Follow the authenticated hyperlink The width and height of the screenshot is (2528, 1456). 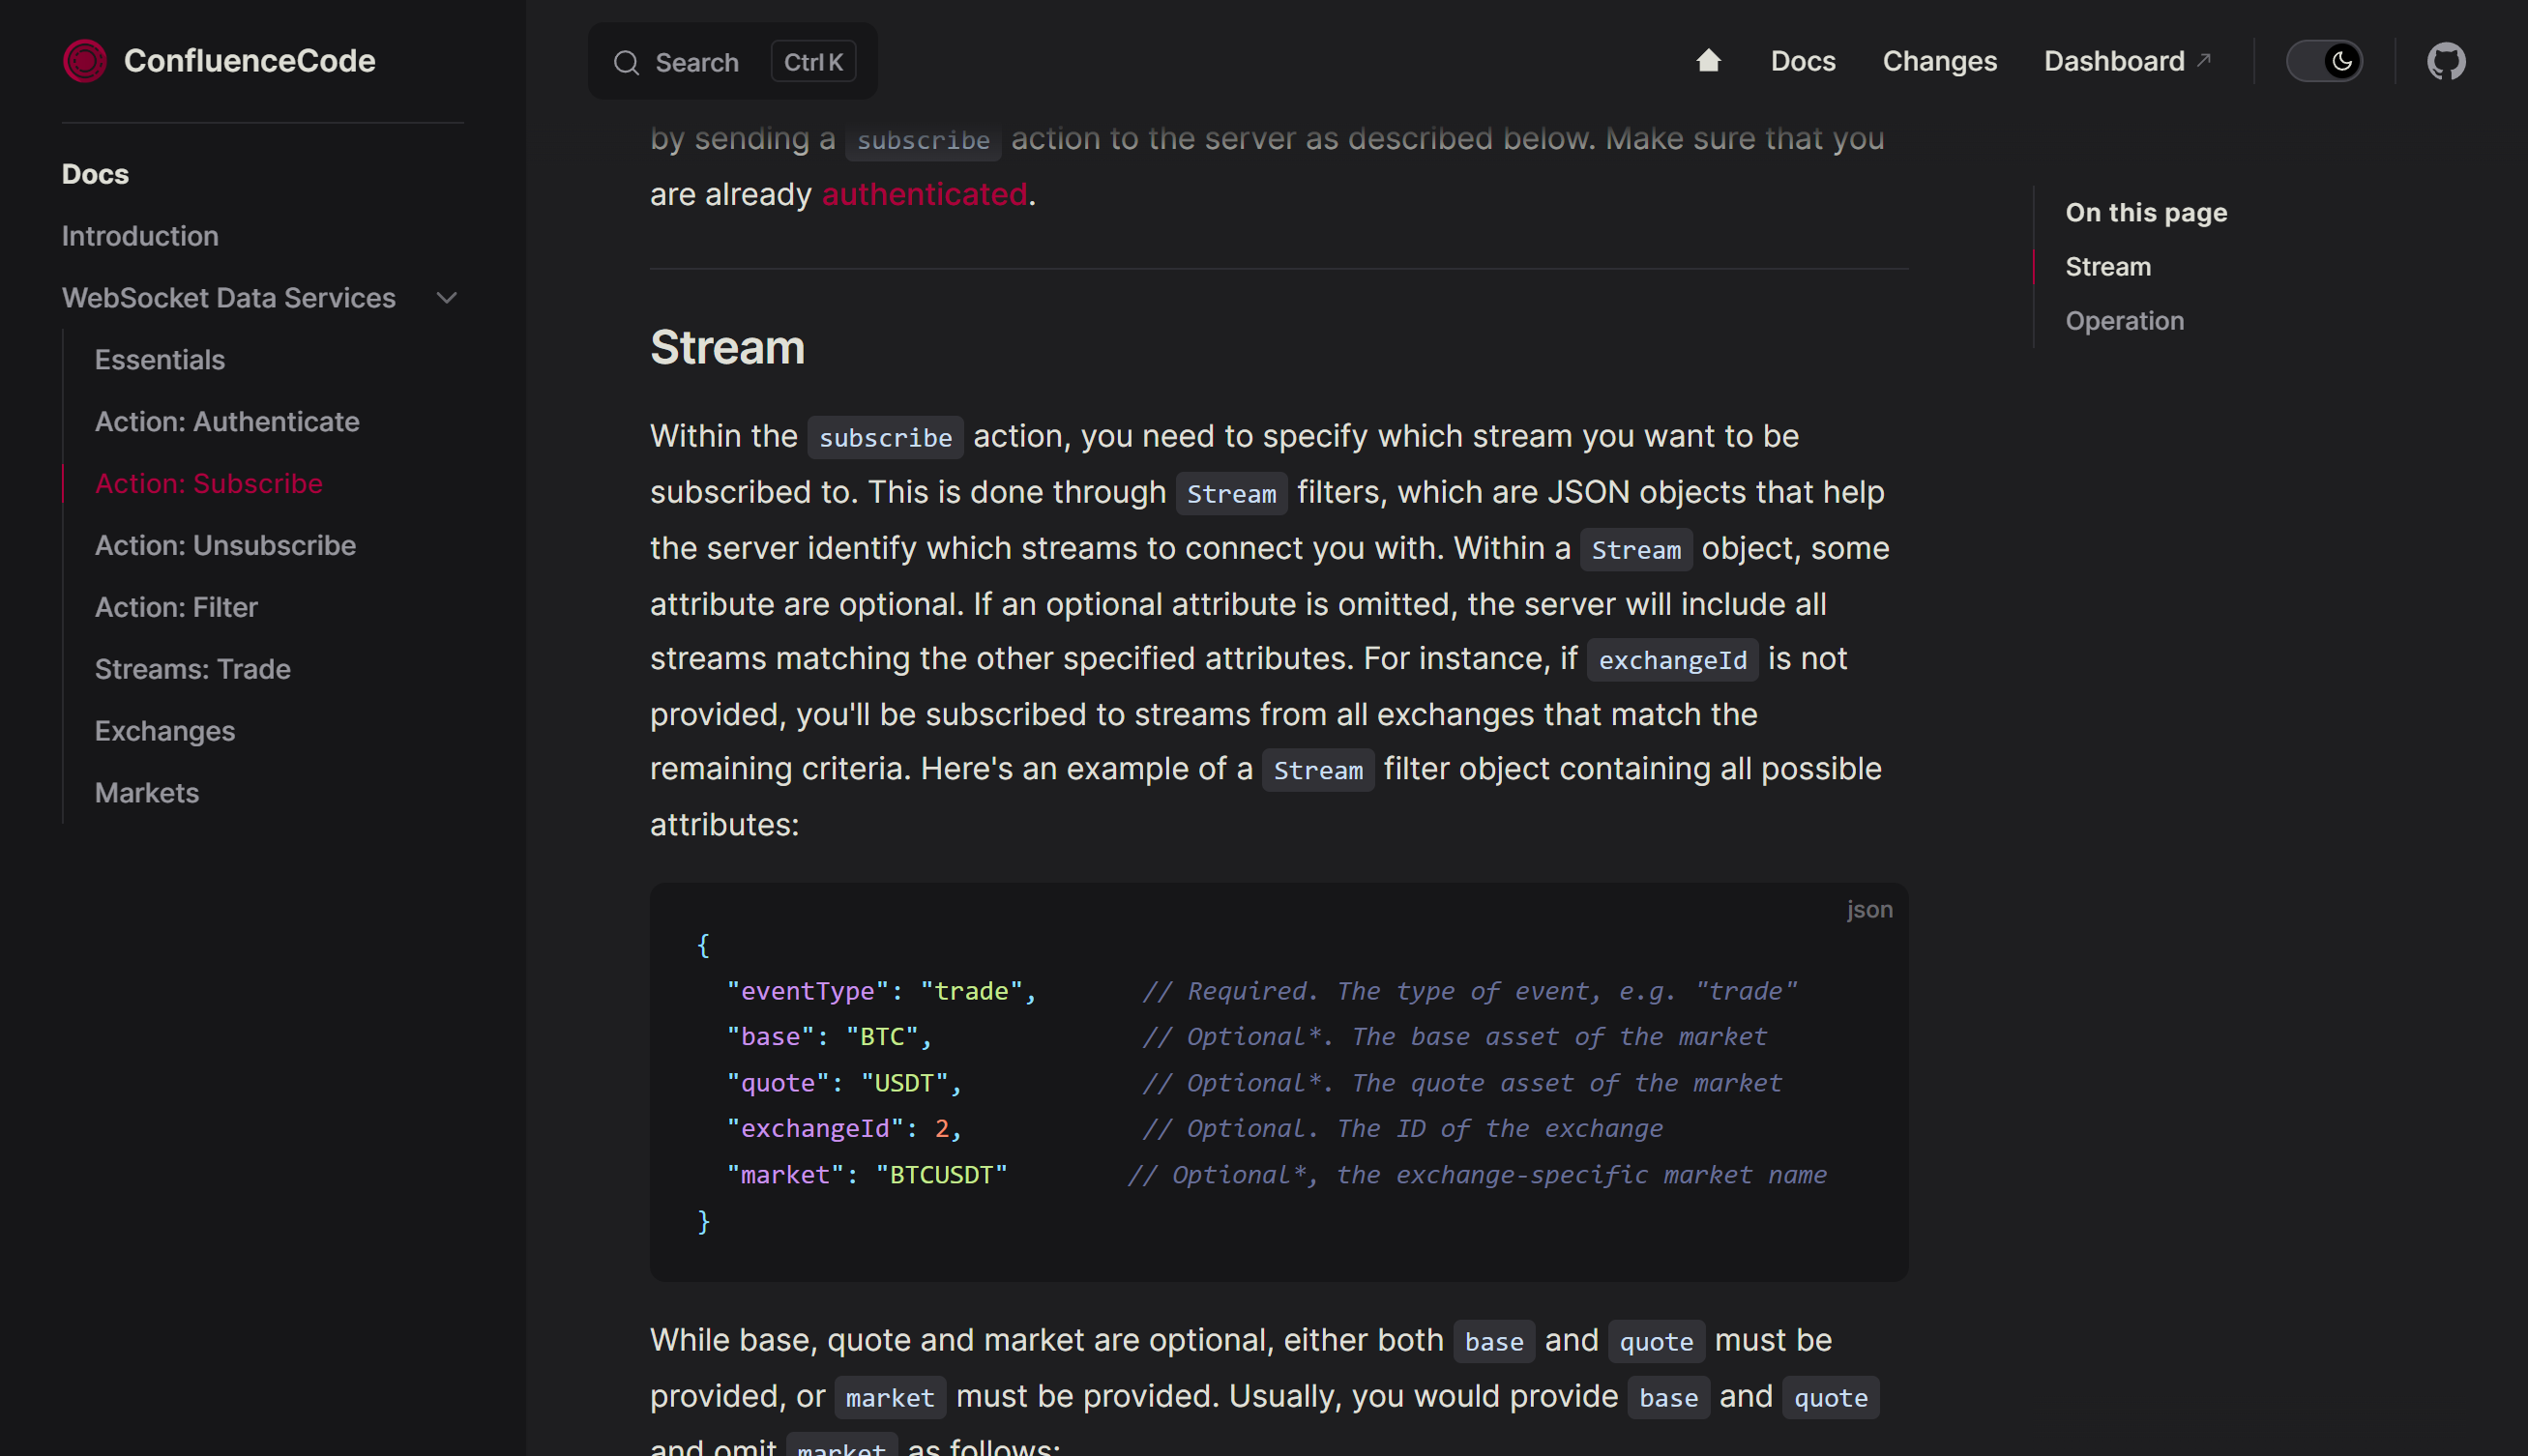pos(924,194)
